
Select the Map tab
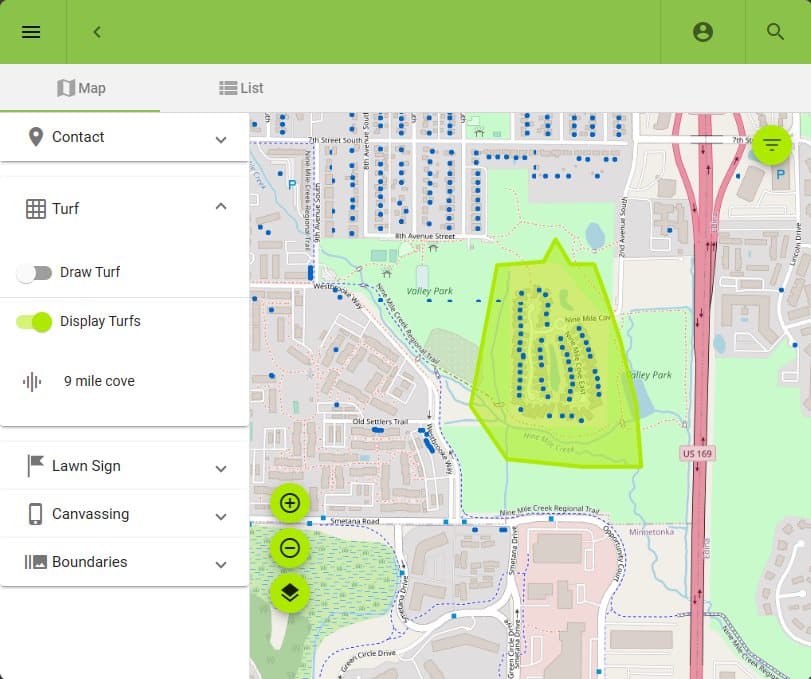(x=81, y=88)
